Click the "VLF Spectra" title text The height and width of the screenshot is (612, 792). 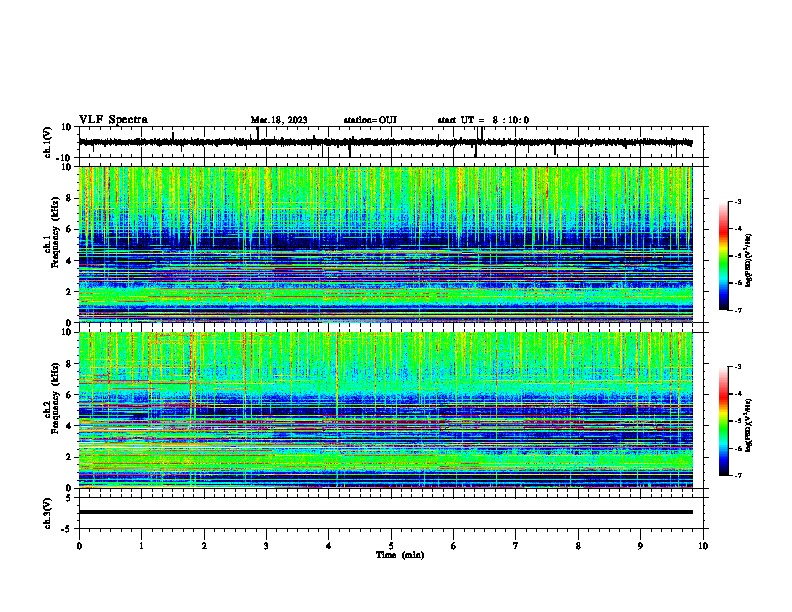113,120
